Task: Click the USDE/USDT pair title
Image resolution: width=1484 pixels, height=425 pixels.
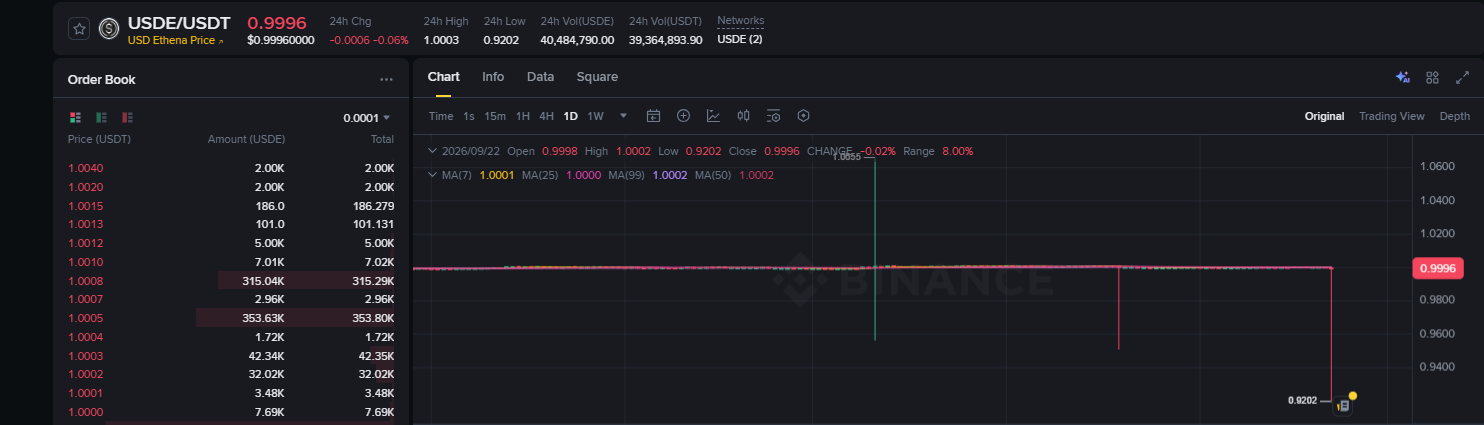Action: (x=179, y=22)
